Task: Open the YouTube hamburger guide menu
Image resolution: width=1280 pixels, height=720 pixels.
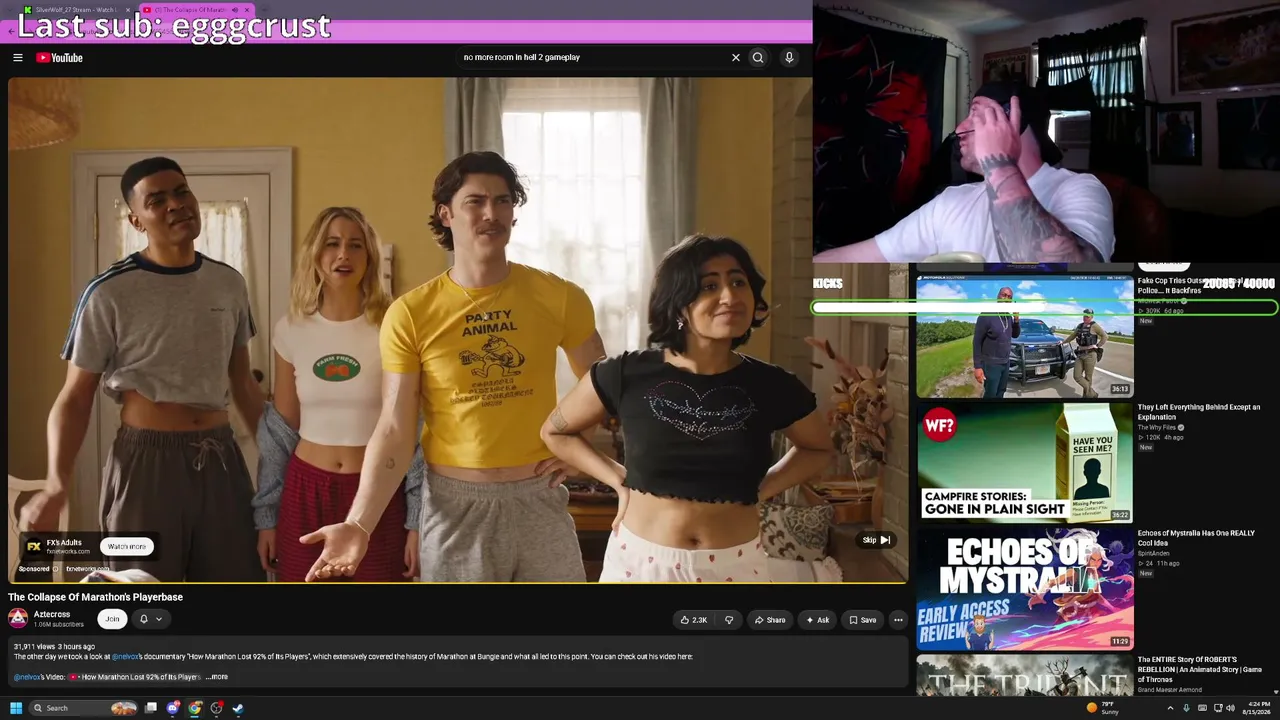Action: pyautogui.click(x=18, y=58)
